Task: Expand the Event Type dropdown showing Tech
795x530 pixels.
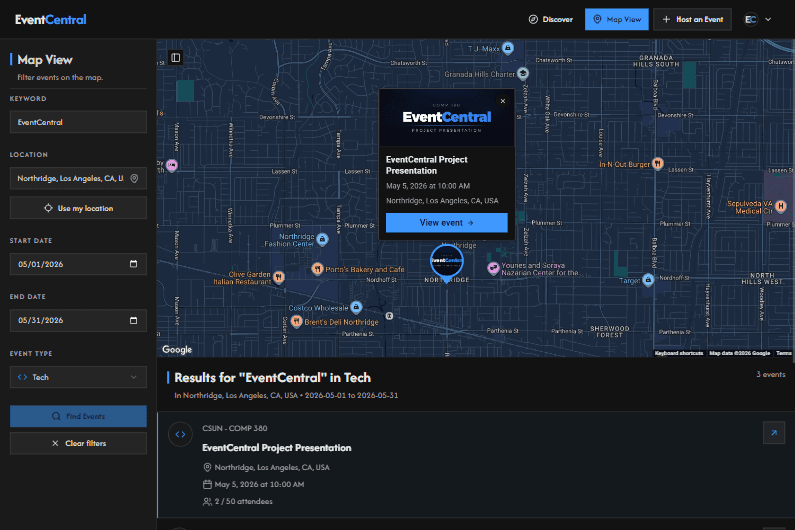Action: coord(78,377)
